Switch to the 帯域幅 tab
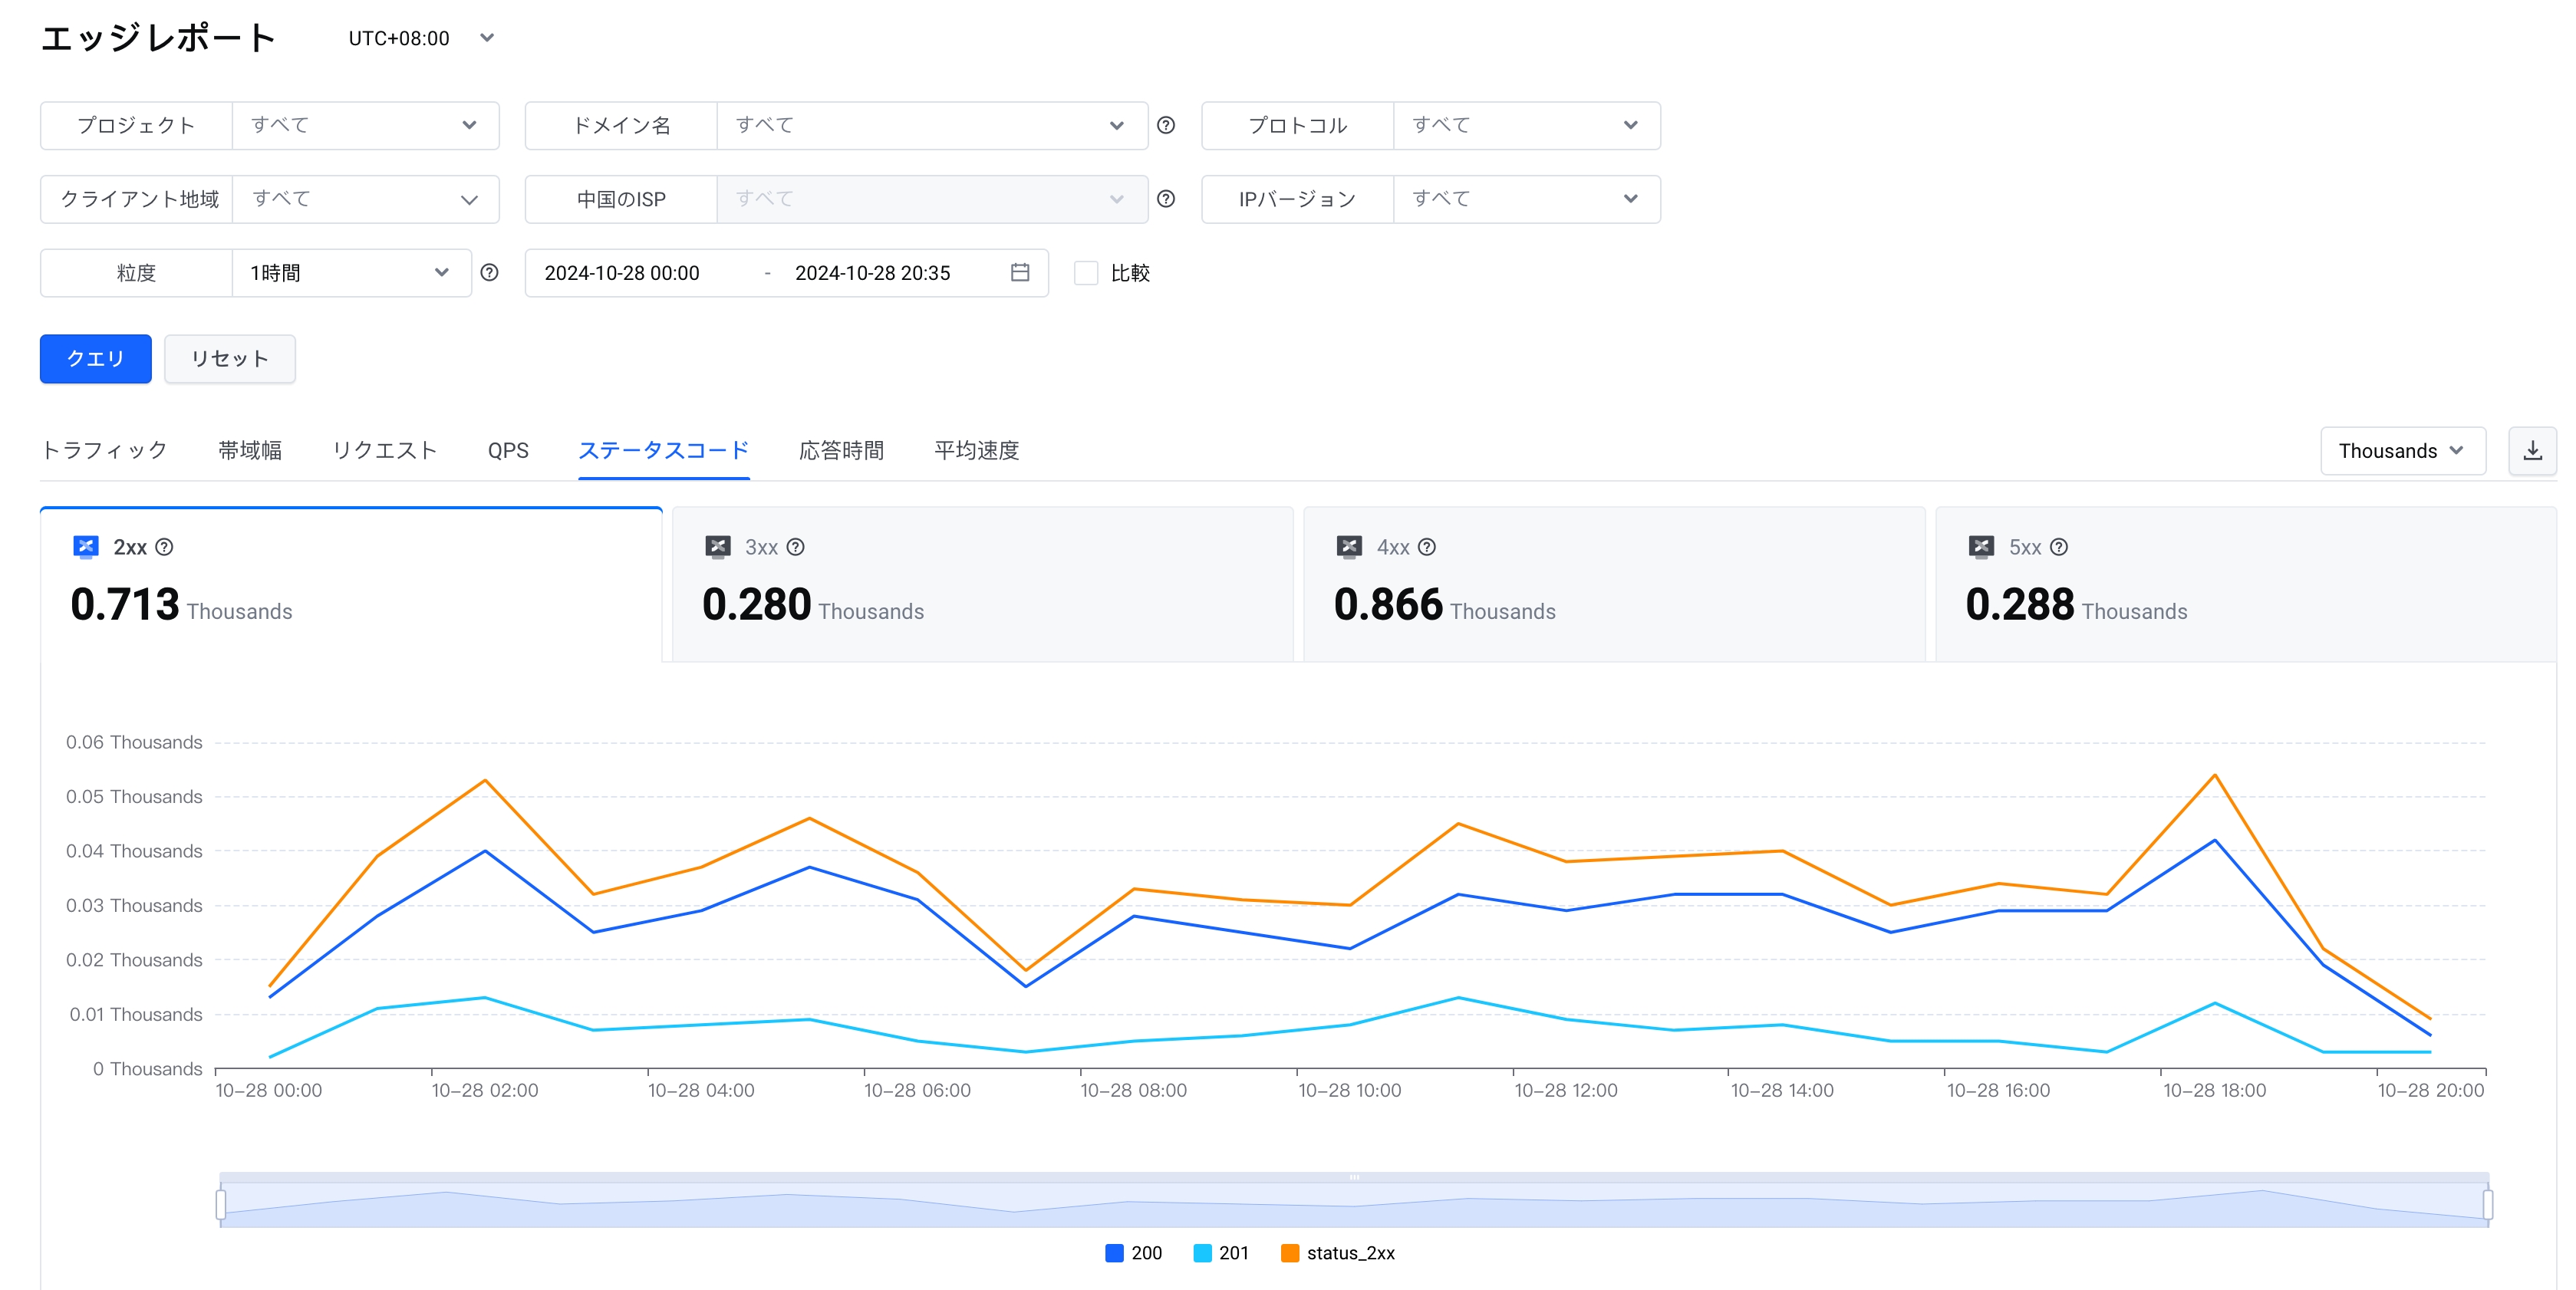 250,450
